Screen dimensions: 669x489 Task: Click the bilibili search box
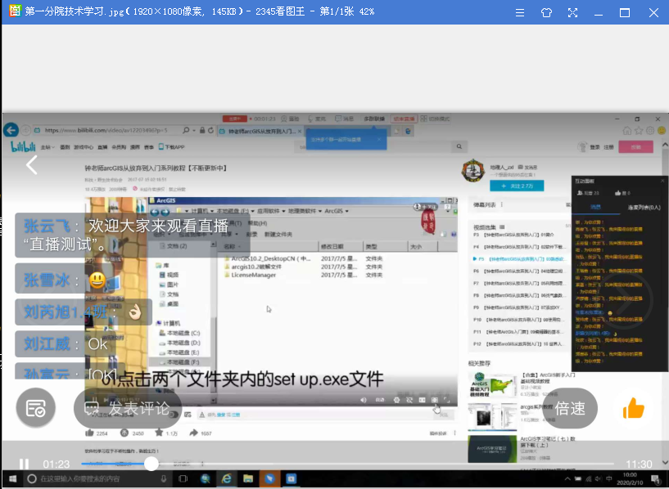pos(373,147)
